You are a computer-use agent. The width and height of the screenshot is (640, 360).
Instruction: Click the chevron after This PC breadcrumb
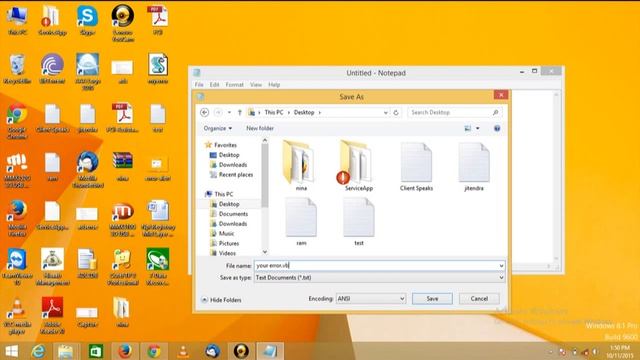289,112
